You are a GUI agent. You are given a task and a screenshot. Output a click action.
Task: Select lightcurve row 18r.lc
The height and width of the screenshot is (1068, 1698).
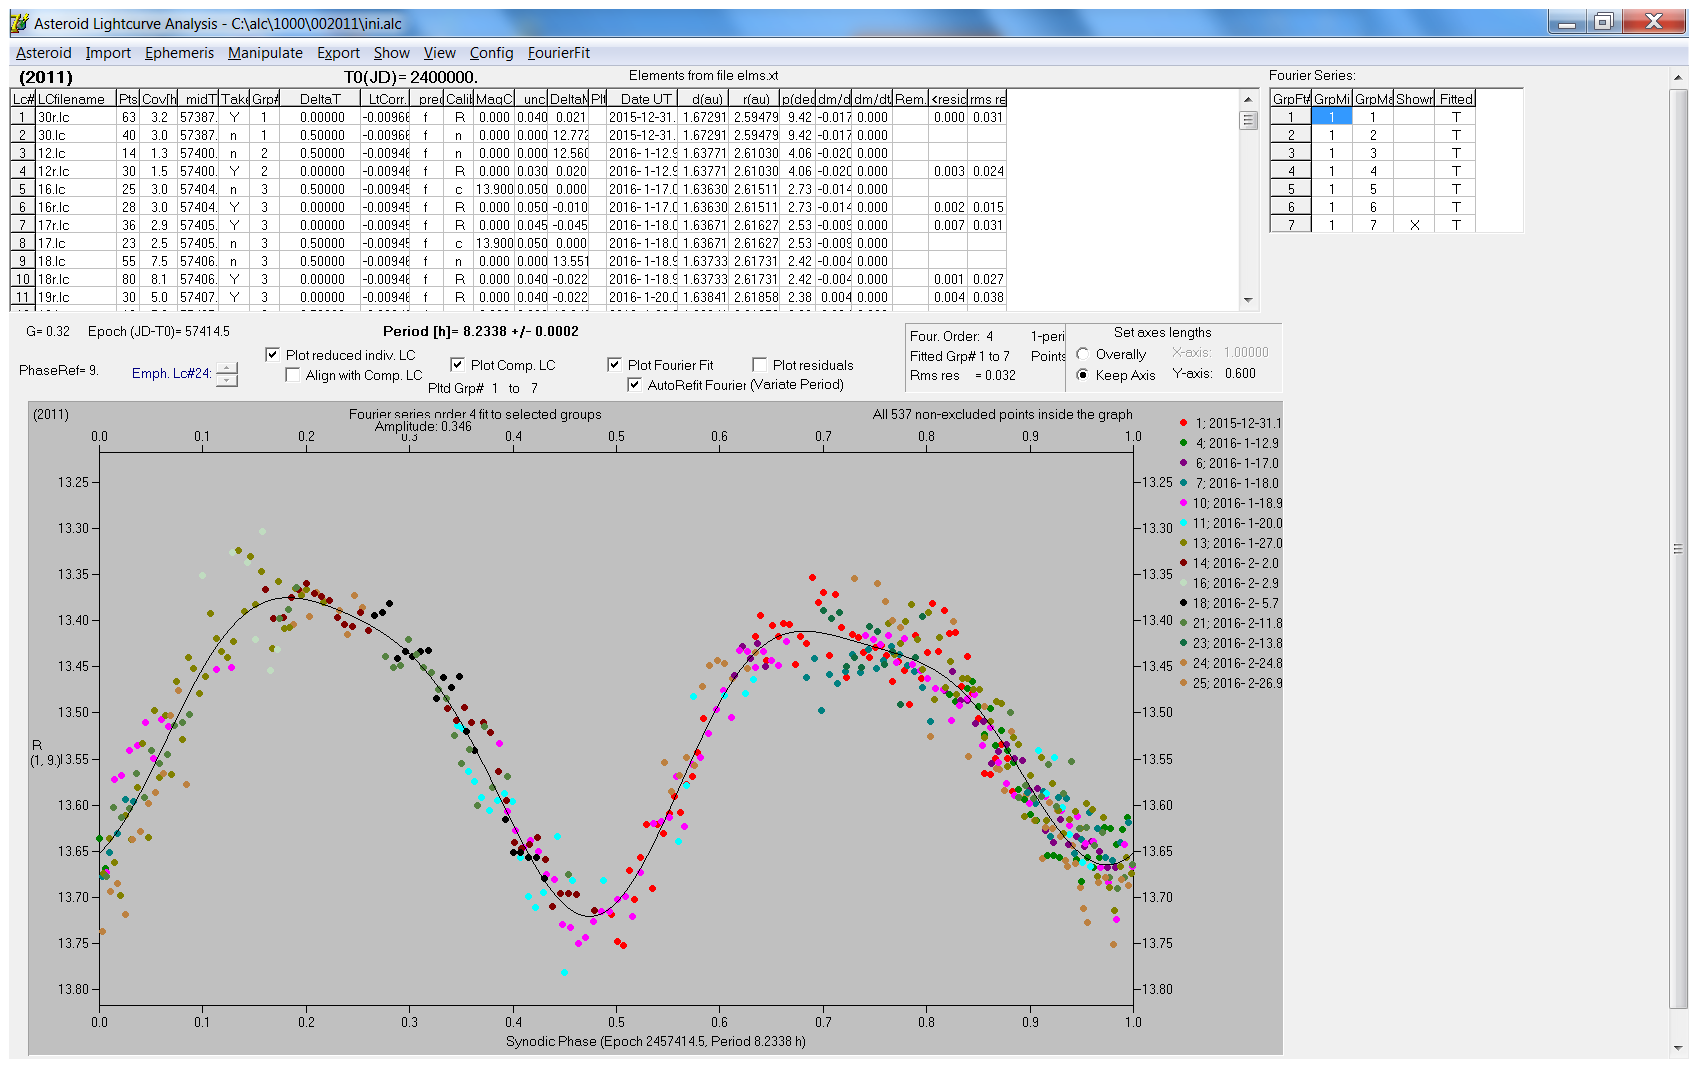pyautogui.click(x=508, y=279)
